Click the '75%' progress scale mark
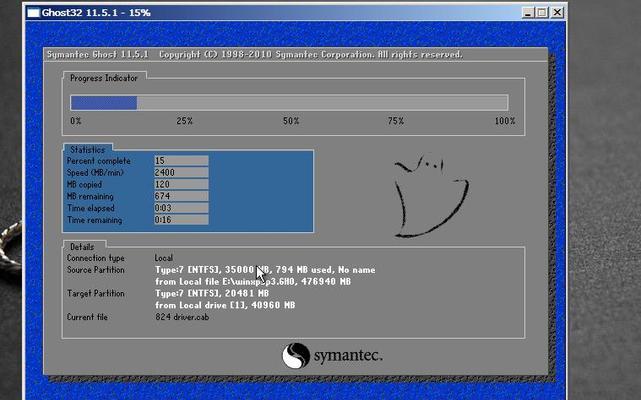Viewport: 641px width, 400px height. pyautogui.click(x=396, y=121)
